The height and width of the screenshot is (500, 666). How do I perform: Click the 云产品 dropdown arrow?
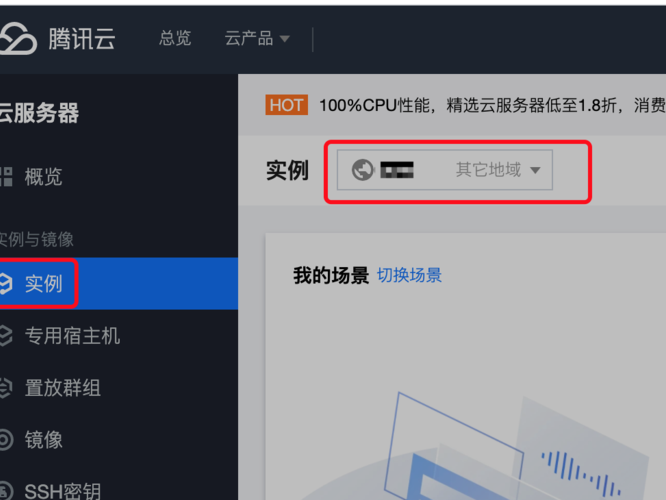[285, 39]
